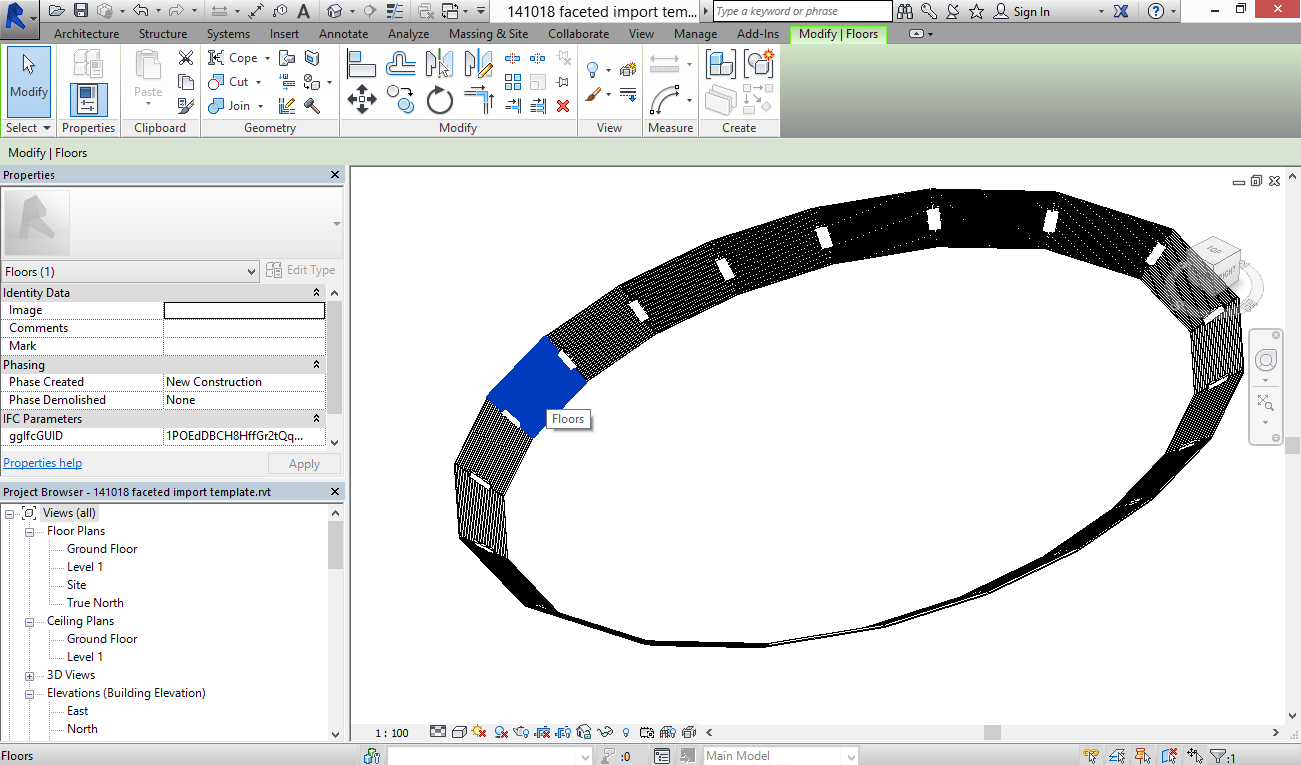Click the Rotate tool icon

coord(440,100)
